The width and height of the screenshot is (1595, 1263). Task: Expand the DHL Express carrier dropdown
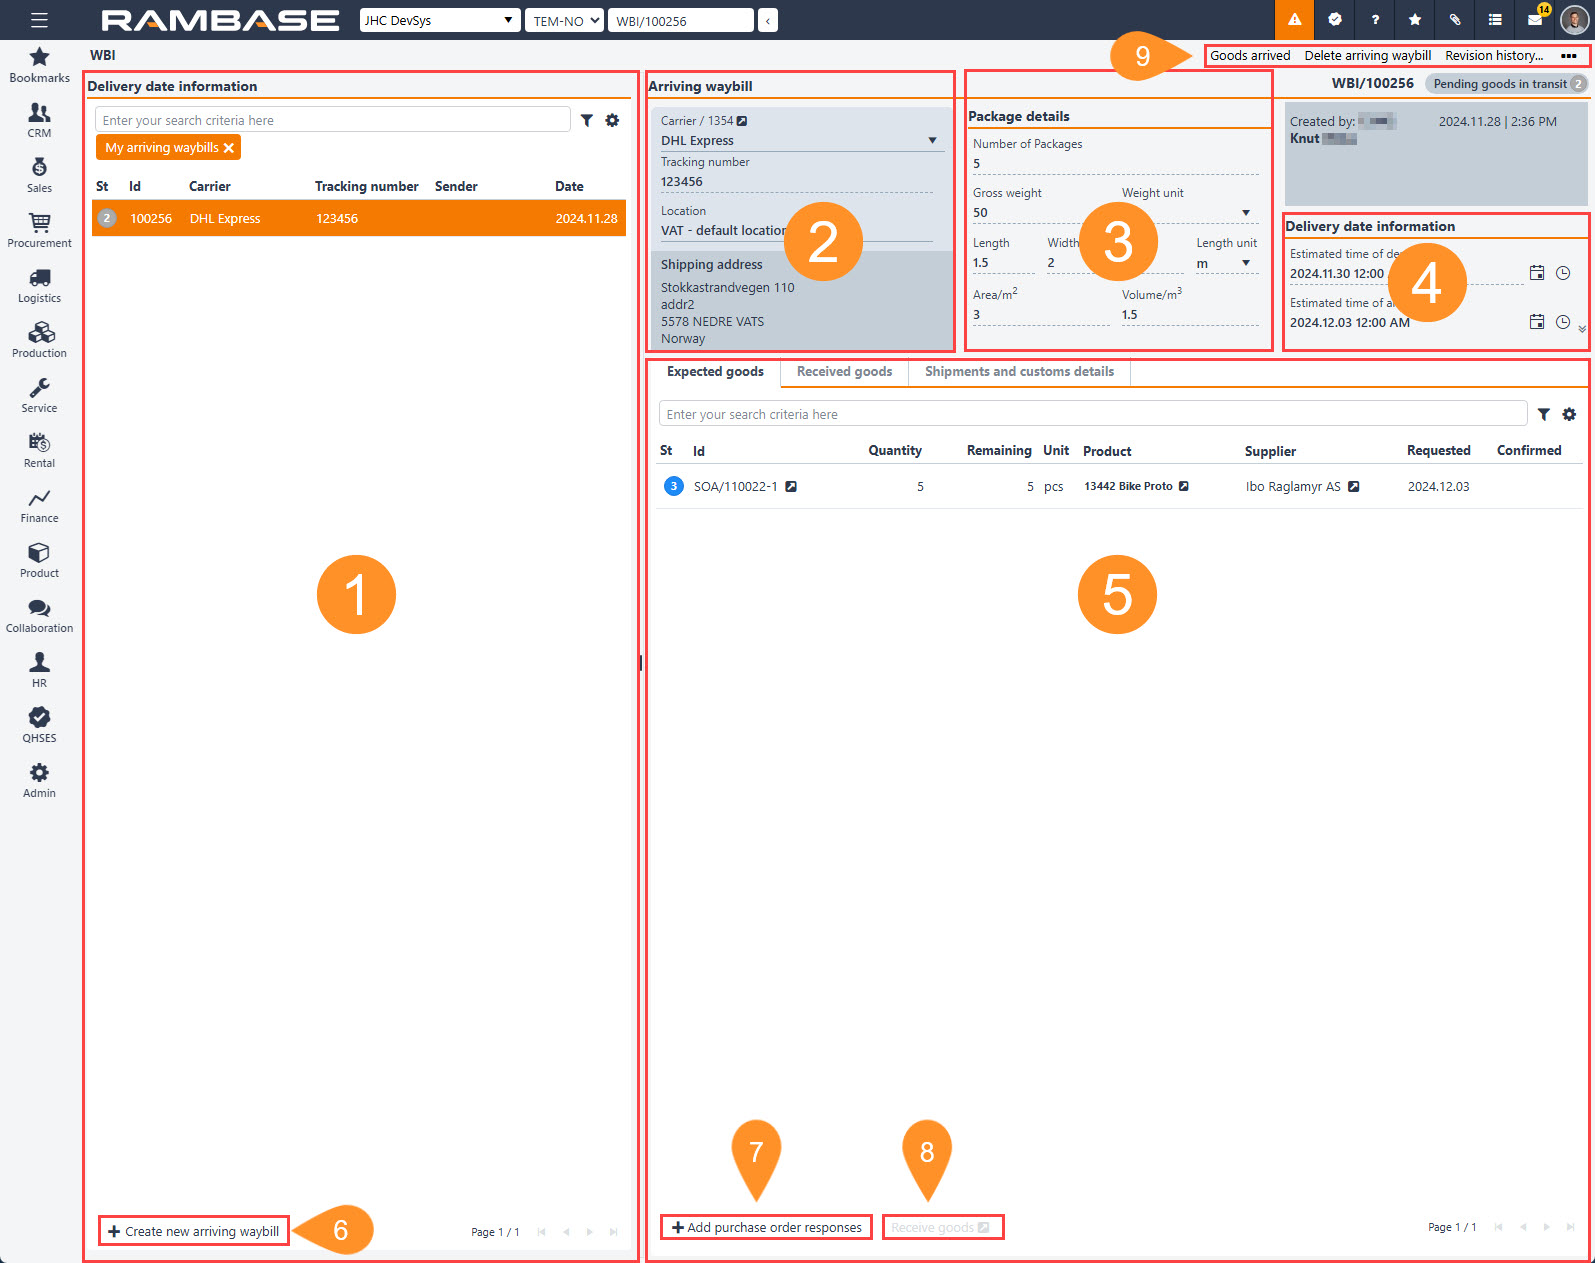point(932,141)
